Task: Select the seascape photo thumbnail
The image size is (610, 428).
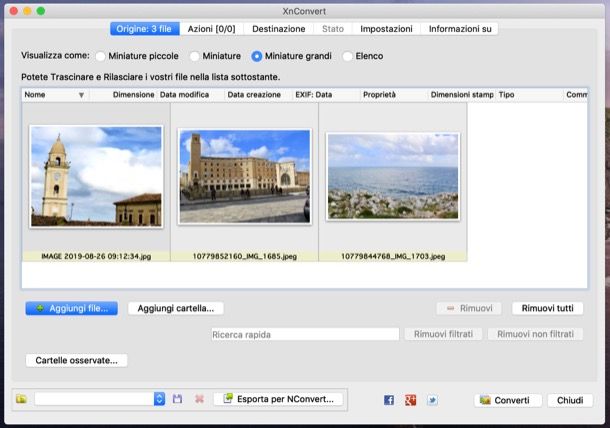Action: point(393,176)
